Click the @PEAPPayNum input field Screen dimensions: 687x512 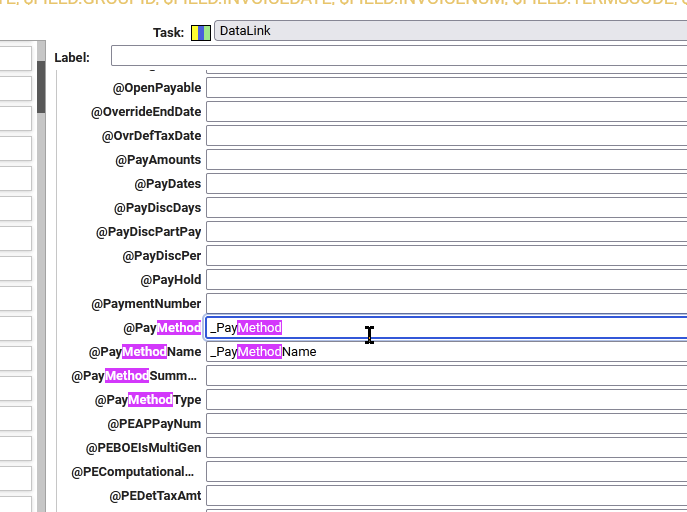click(446, 424)
